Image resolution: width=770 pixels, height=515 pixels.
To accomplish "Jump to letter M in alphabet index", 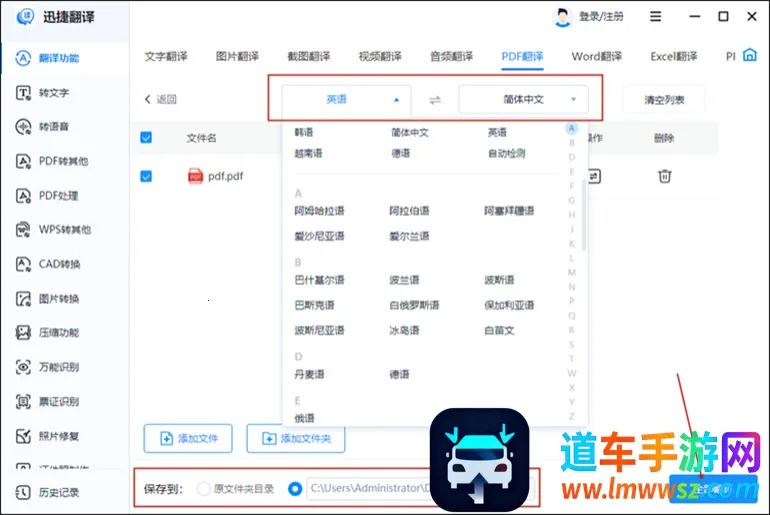I will (x=572, y=272).
